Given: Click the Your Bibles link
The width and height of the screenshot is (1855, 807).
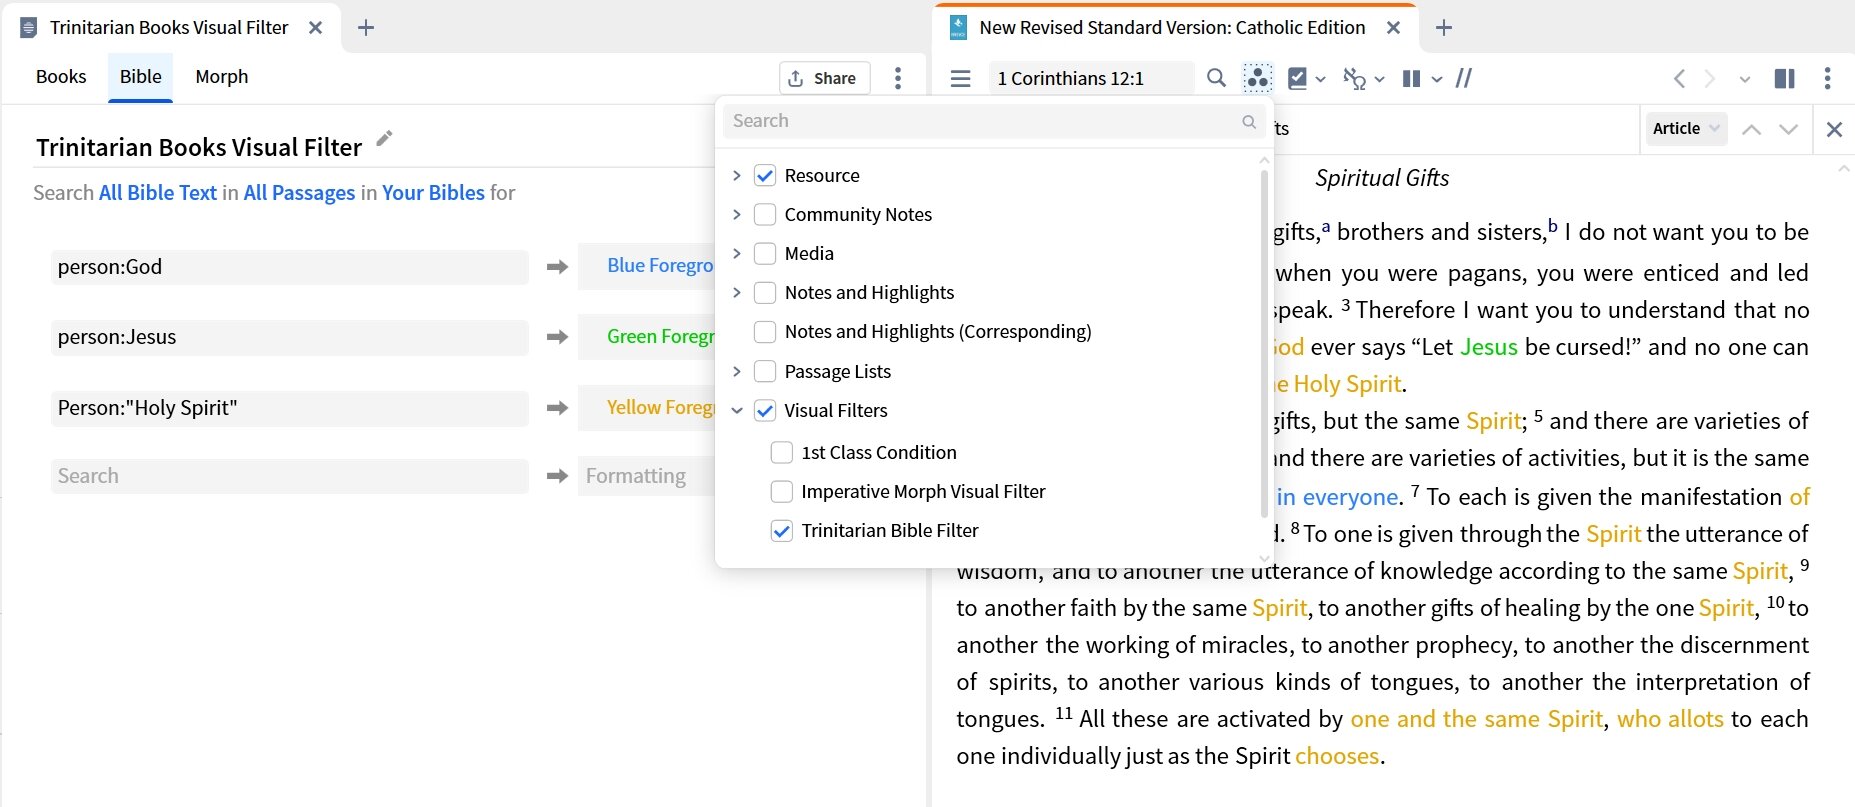Looking at the screenshot, I should point(433,193).
